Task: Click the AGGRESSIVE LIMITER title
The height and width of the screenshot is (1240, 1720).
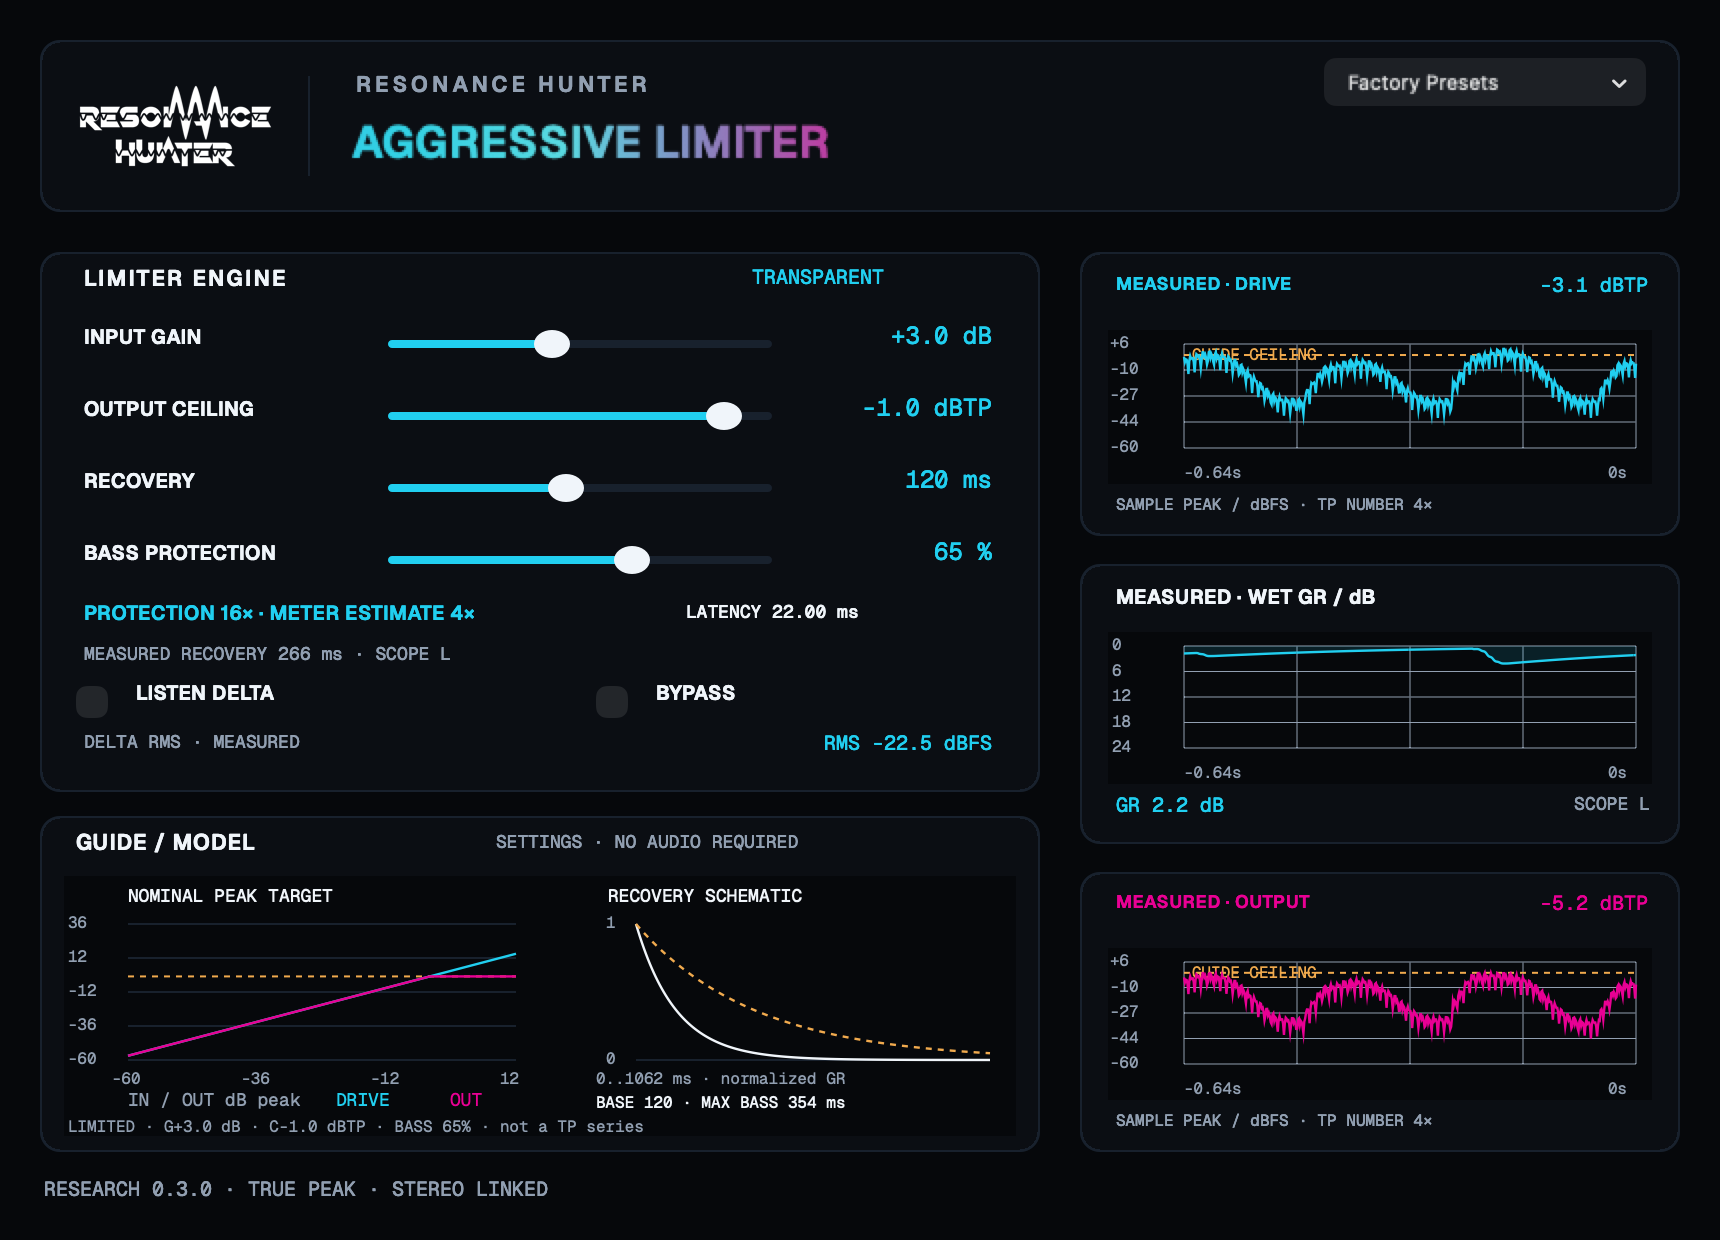Action: click(591, 142)
